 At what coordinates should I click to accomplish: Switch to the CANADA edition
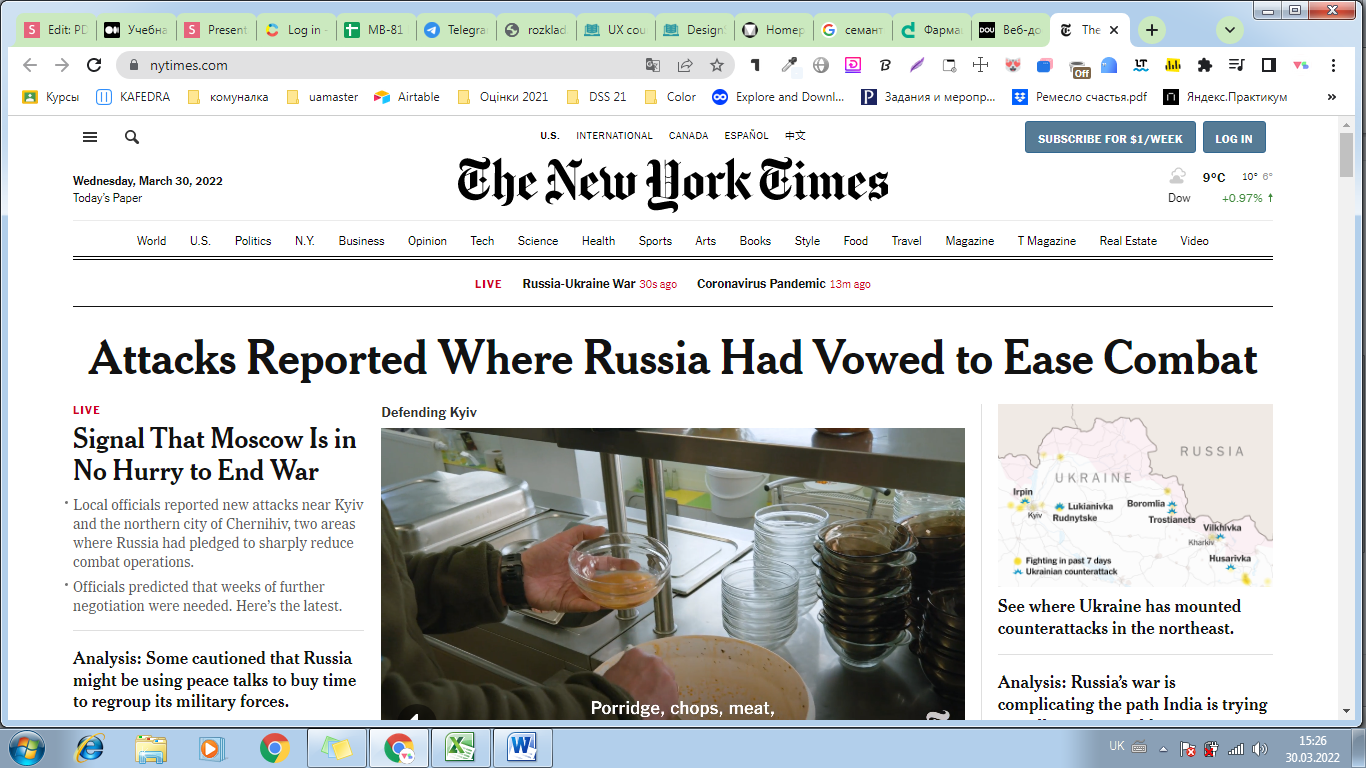688,136
